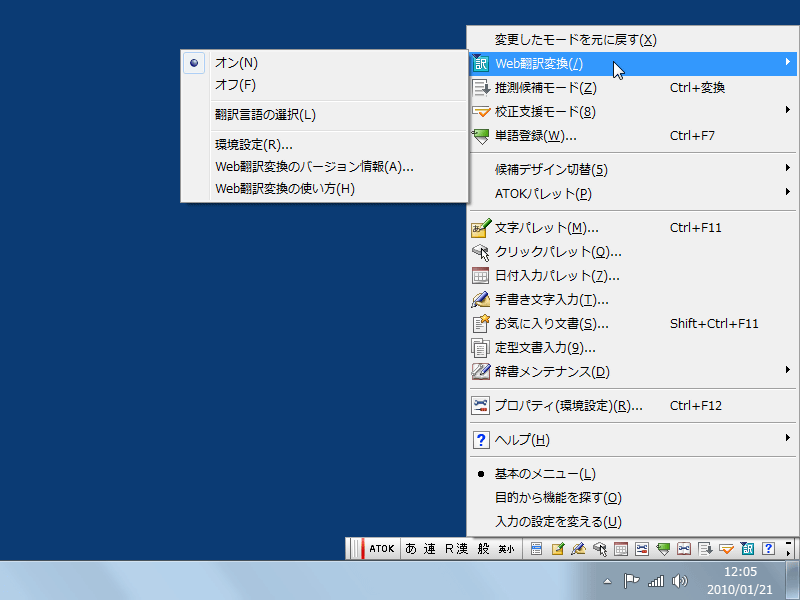This screenshot has height=600, width=800.
Task: Click 連 conversion mode on ATOK palette
Action: [430, 549]
